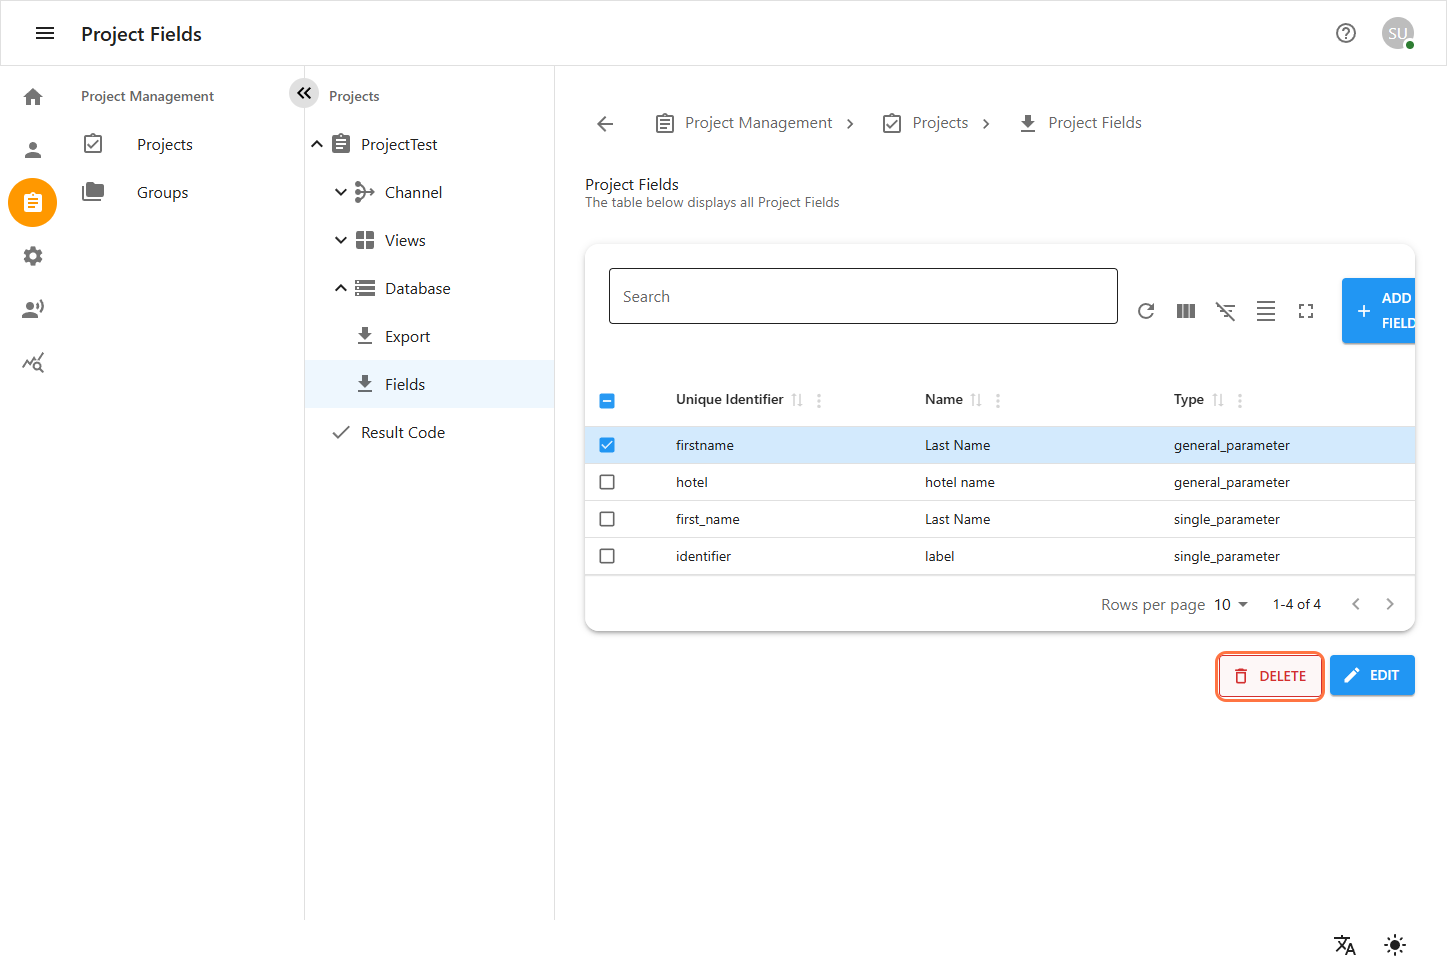The width and height of the screenshot is (1447, 970).
Task: Uncheck the firstname row checkbox
Action: pos(607,444)
